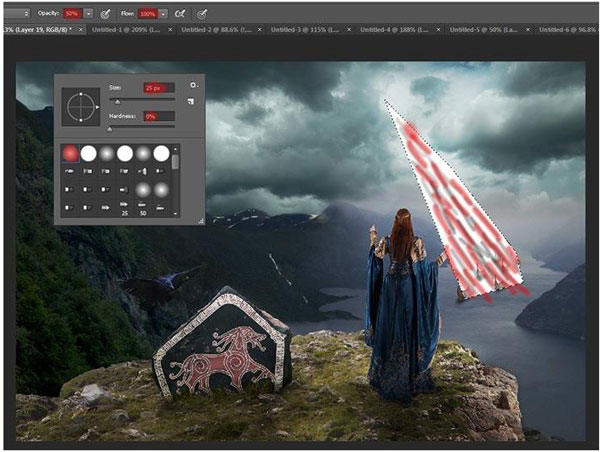Close the Layer 19 document tab

point(81,29)
